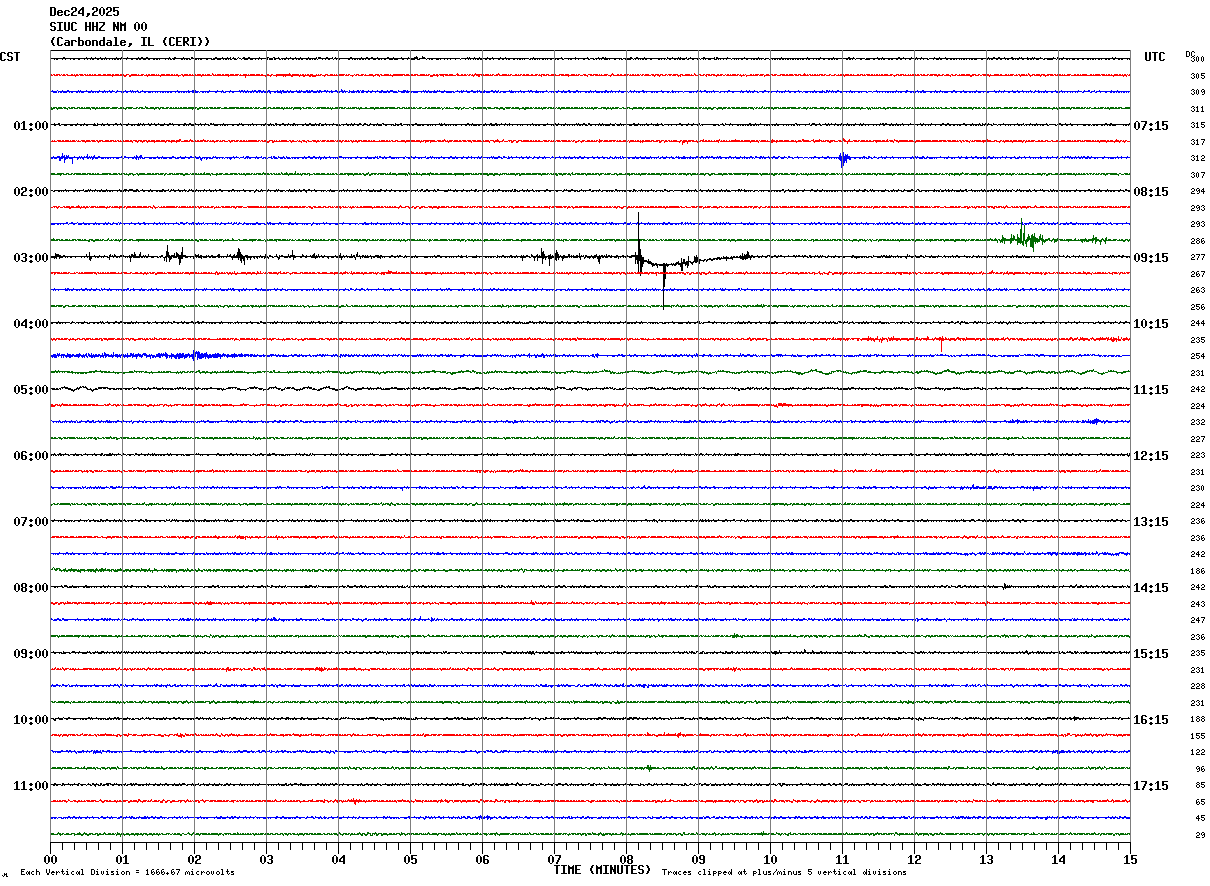This screenshot has width=1210, height=886.
Task: Click the TIME (MINUTES) axis title
Action: pyautogui.click(x=602, y=870)
